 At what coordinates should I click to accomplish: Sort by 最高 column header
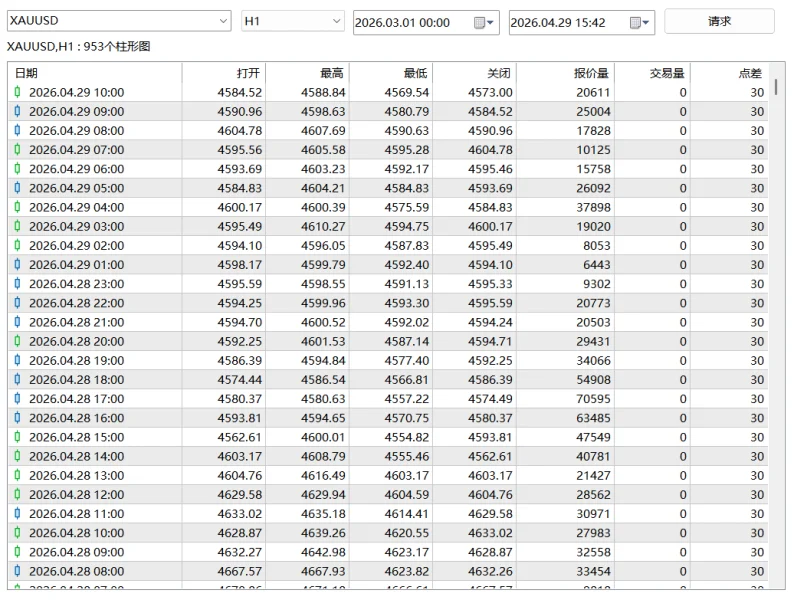[307, 73]
